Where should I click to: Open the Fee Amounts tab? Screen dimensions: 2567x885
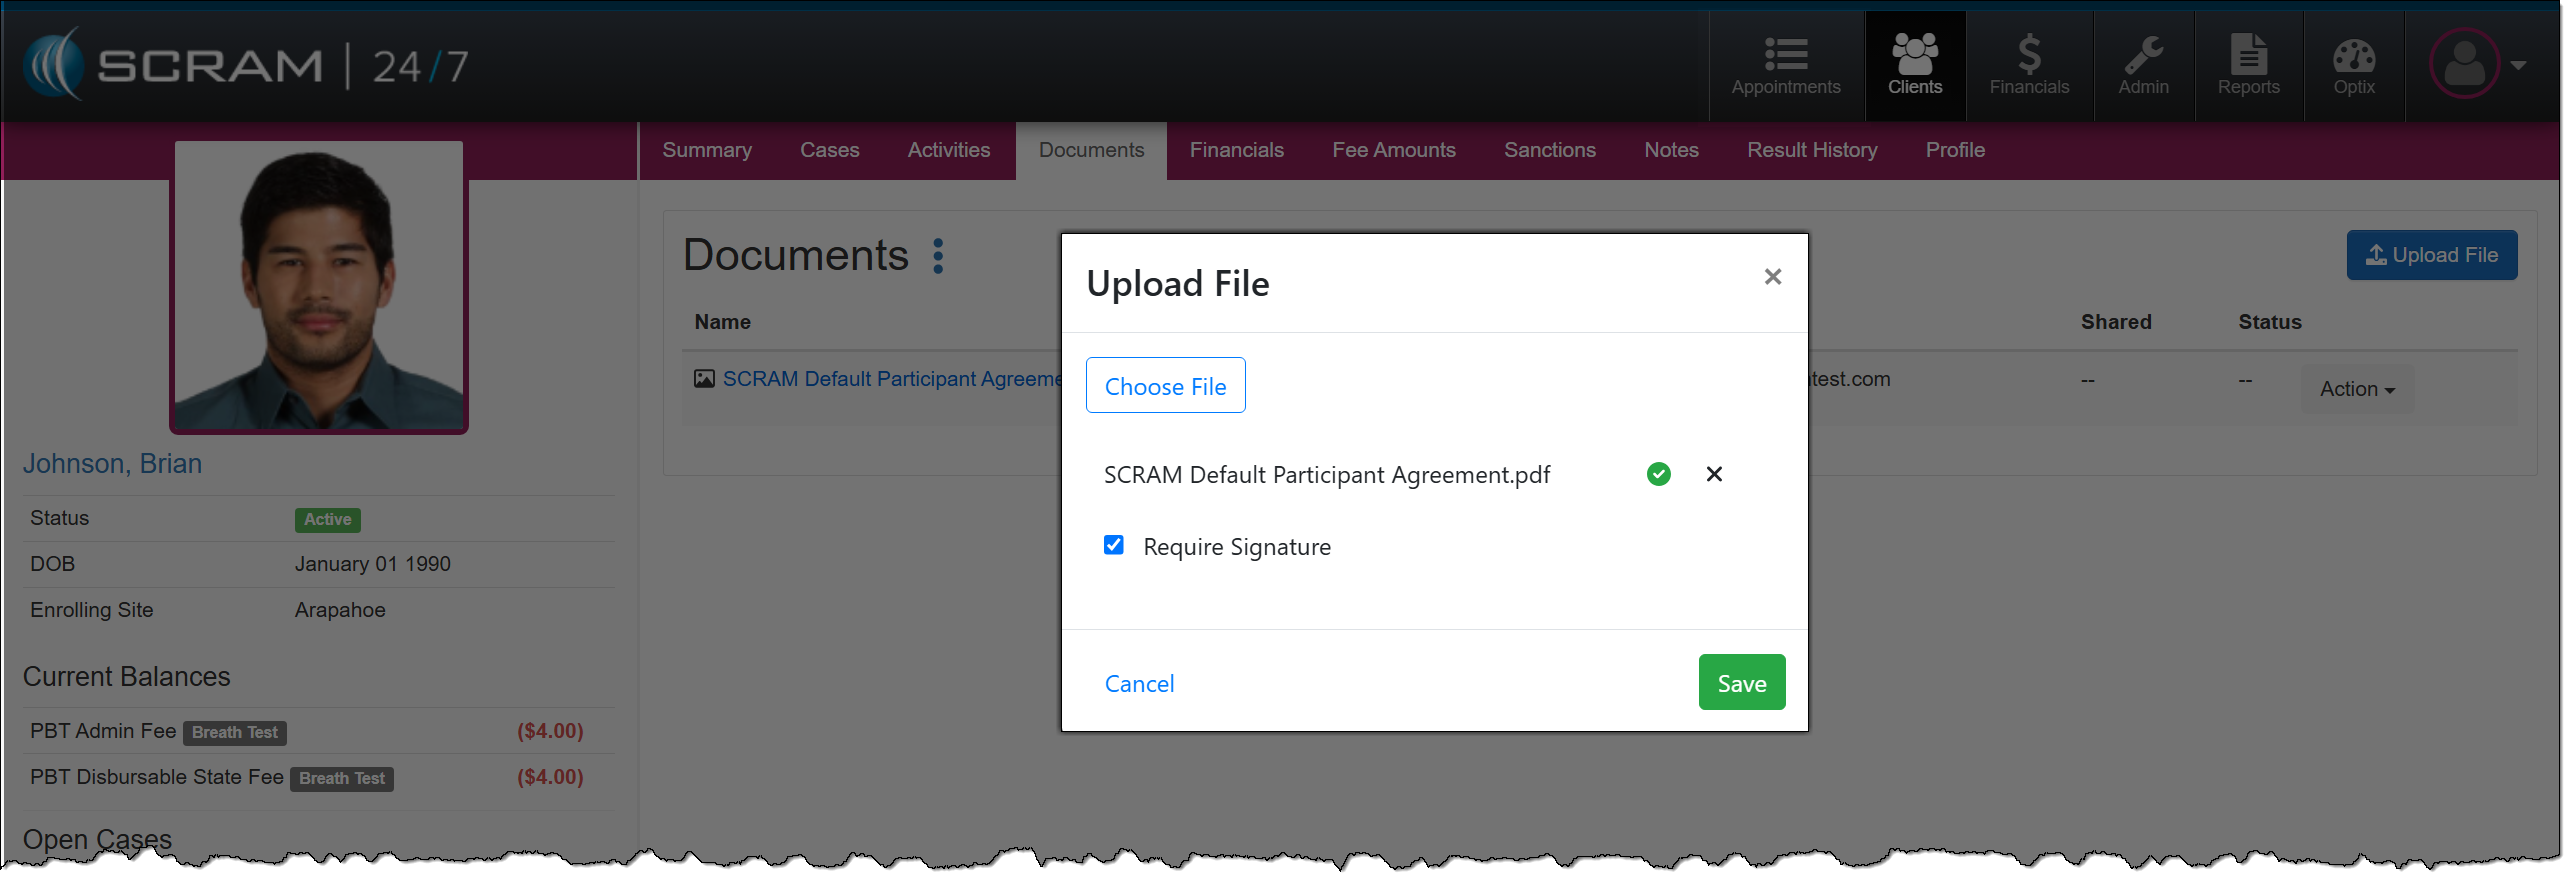pos(1393,150)
